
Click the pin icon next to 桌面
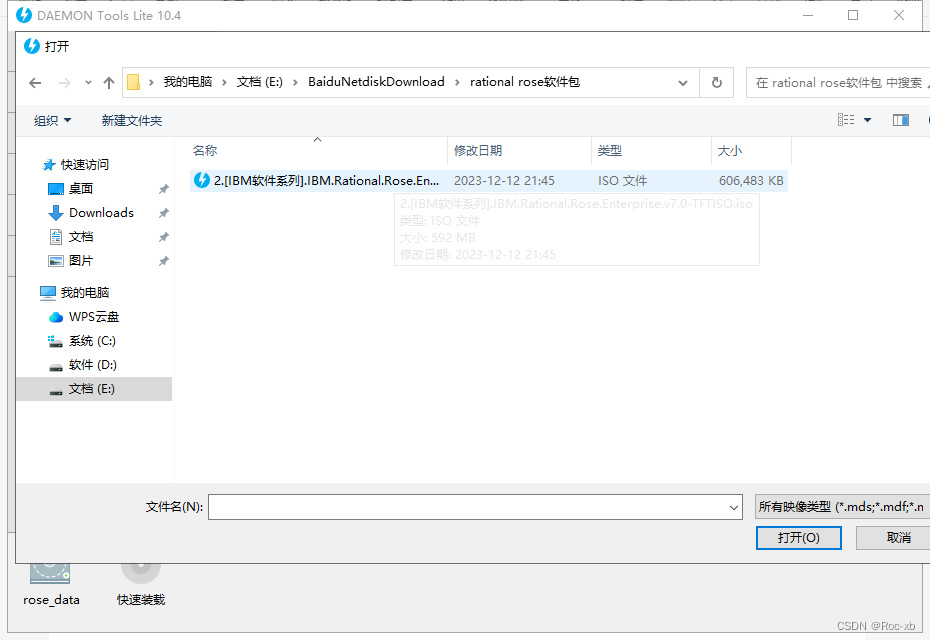point(164,189)
